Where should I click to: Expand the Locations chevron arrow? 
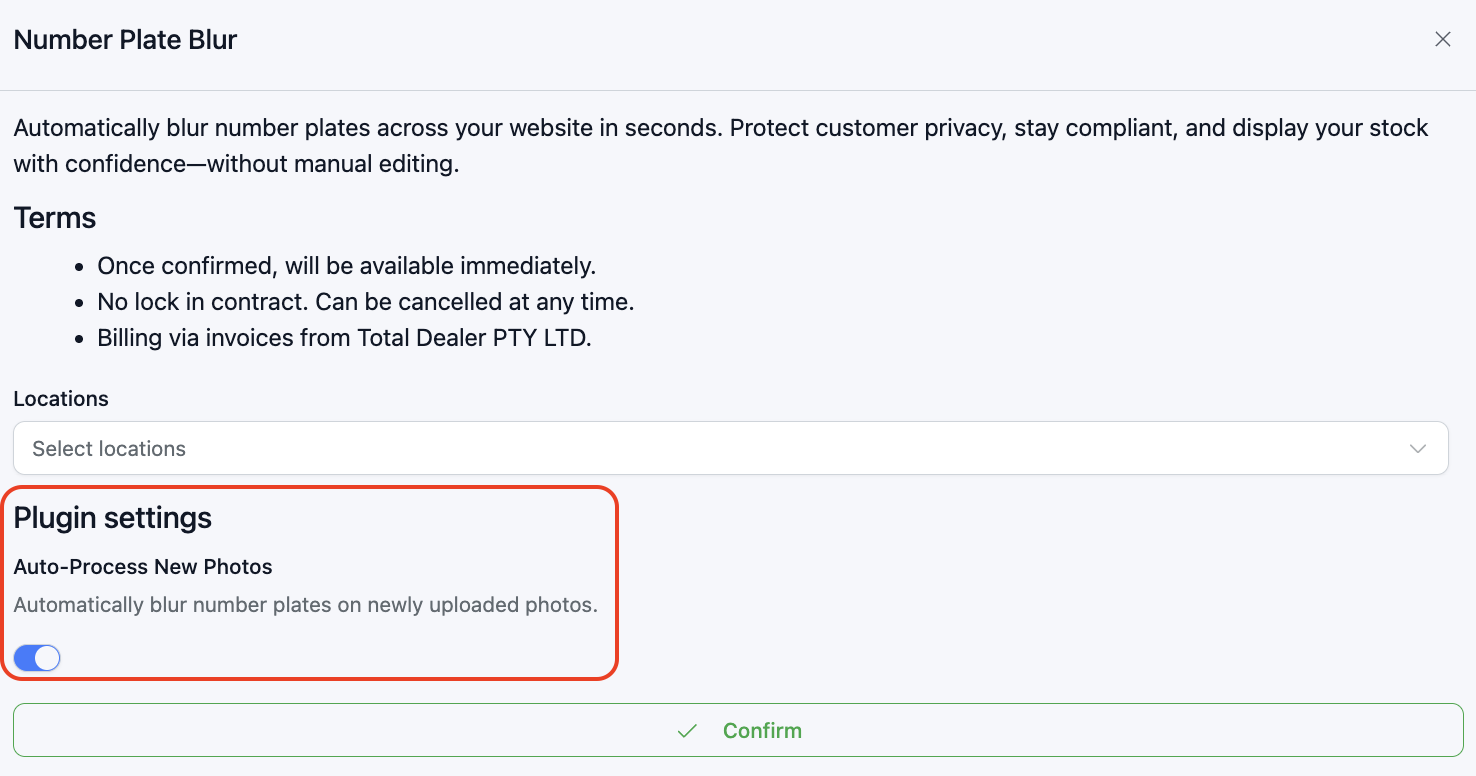(x=1417, y=449)
